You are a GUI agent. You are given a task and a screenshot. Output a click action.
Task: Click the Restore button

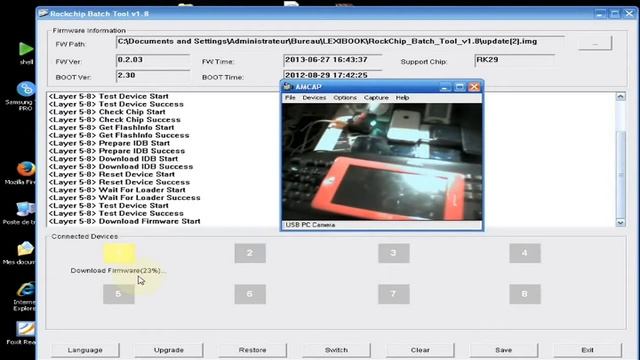(252, 350)
